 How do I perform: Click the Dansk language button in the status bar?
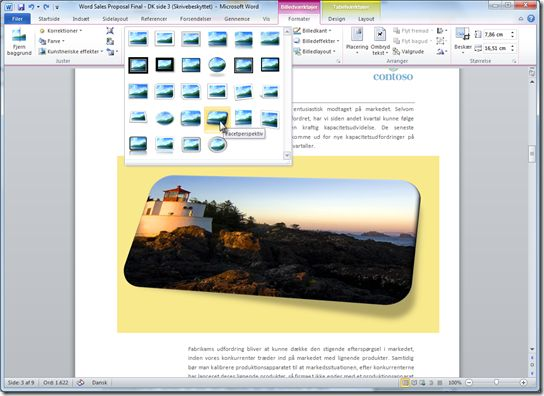pos(100,382)
